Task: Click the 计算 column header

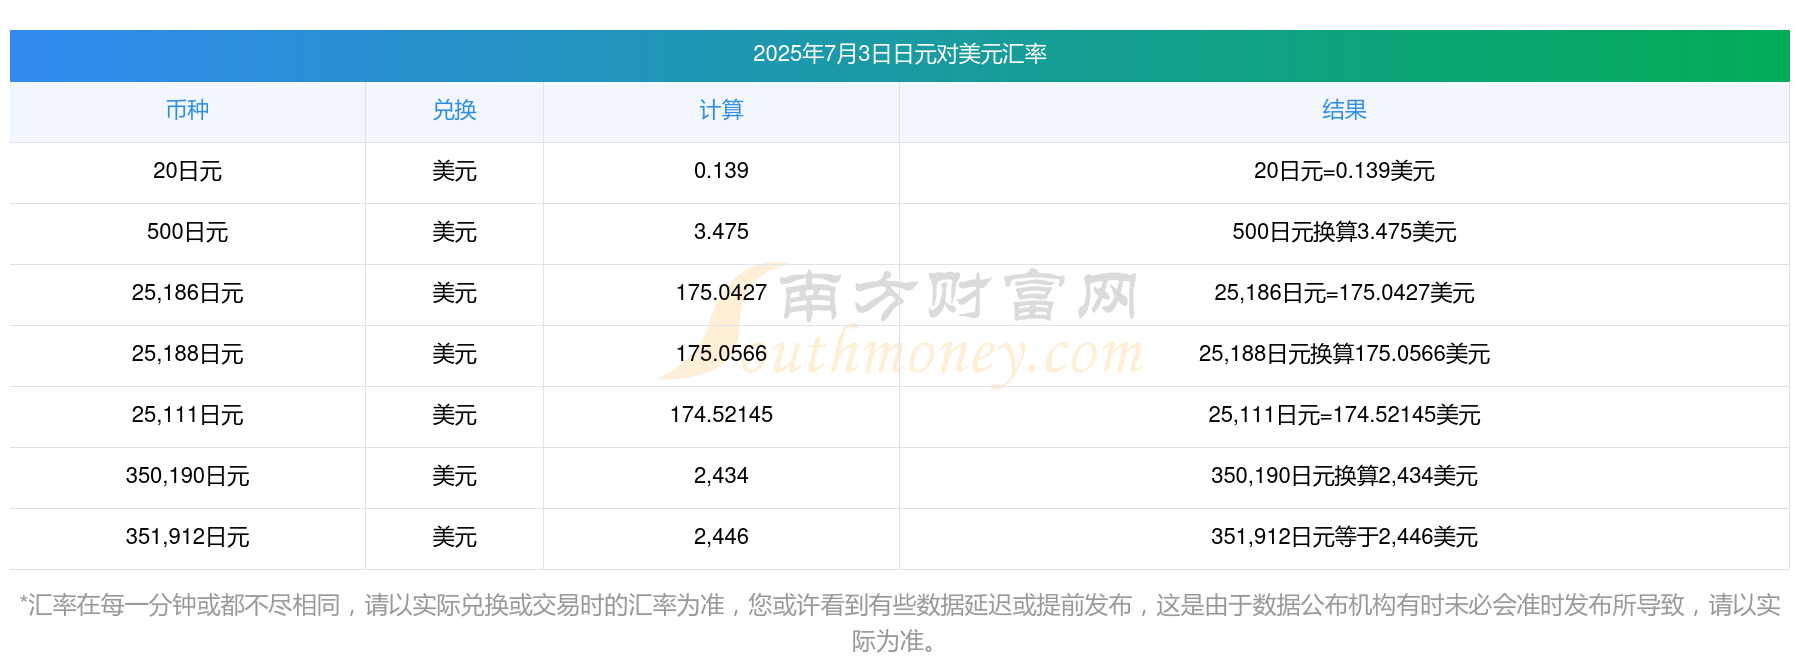Action: tap(721, 110)
